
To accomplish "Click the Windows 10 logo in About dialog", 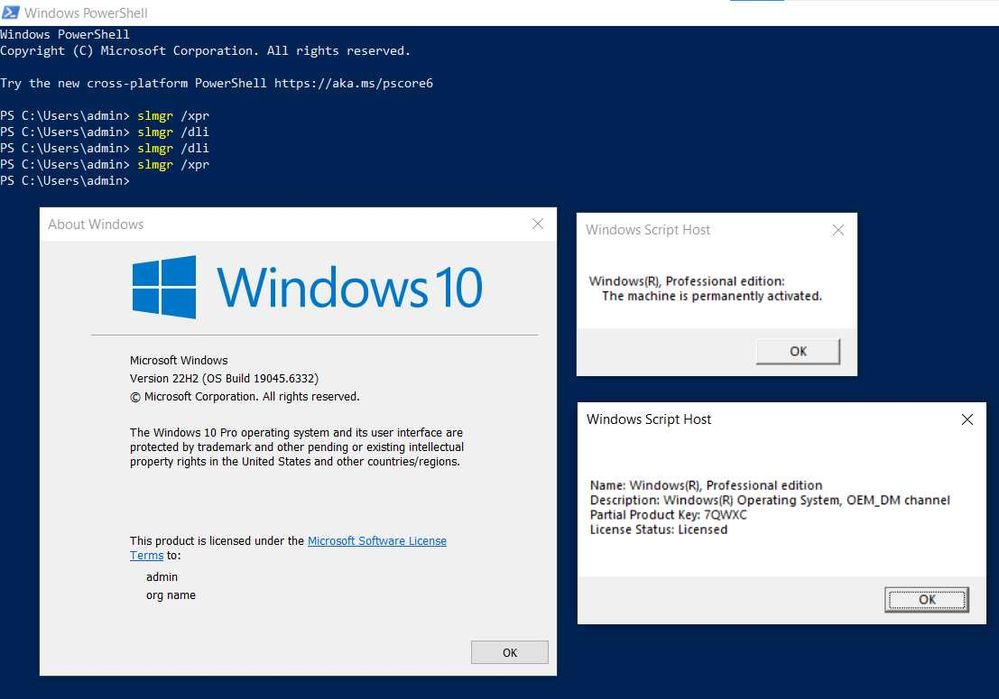I will coord(306,287).
